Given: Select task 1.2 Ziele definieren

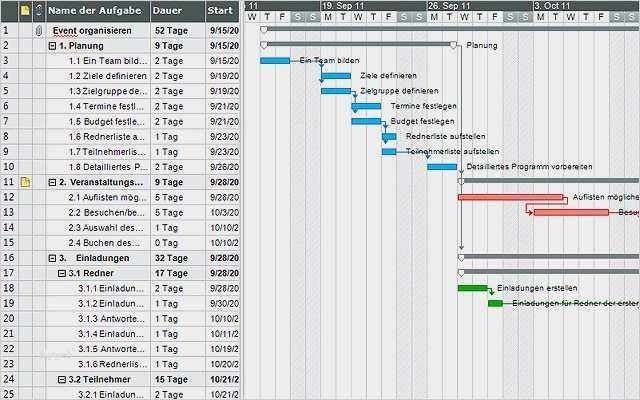Looking at the screenshot, I should click(108, 76).
